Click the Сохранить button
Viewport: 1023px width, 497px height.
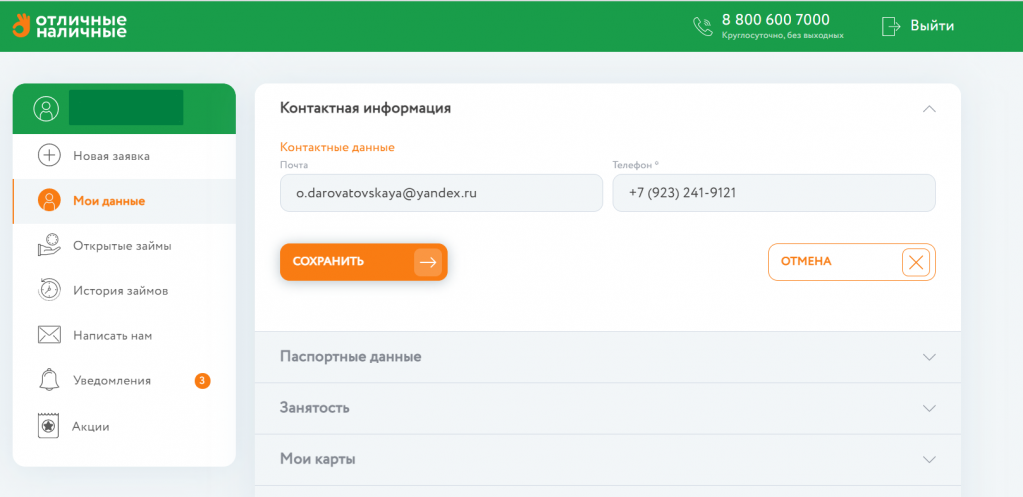[x=363, y=262]
